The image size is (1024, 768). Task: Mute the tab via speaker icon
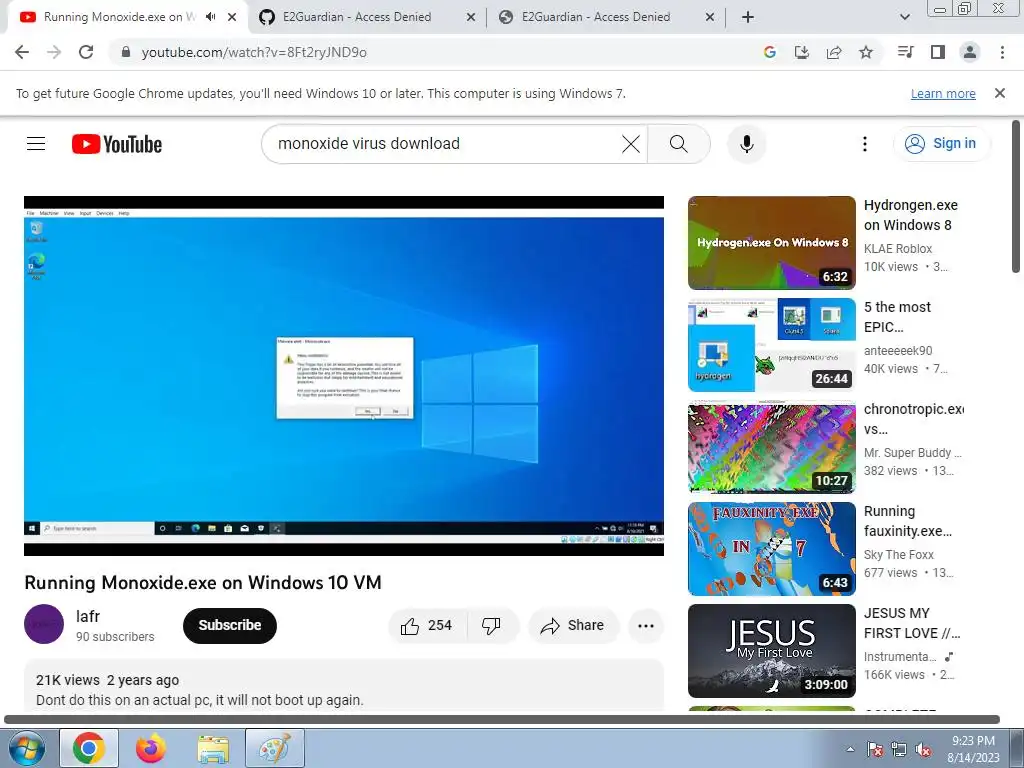pos(210,17)
